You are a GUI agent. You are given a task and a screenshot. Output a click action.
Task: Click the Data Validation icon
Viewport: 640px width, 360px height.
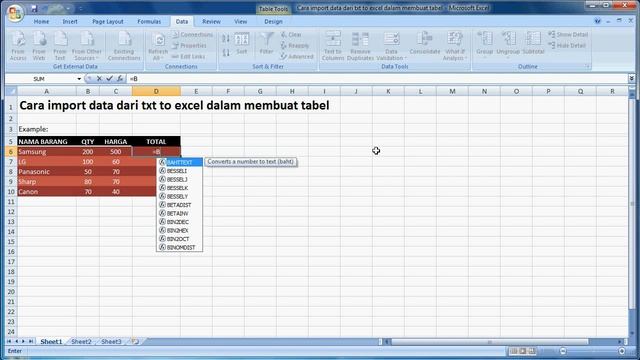391,46
